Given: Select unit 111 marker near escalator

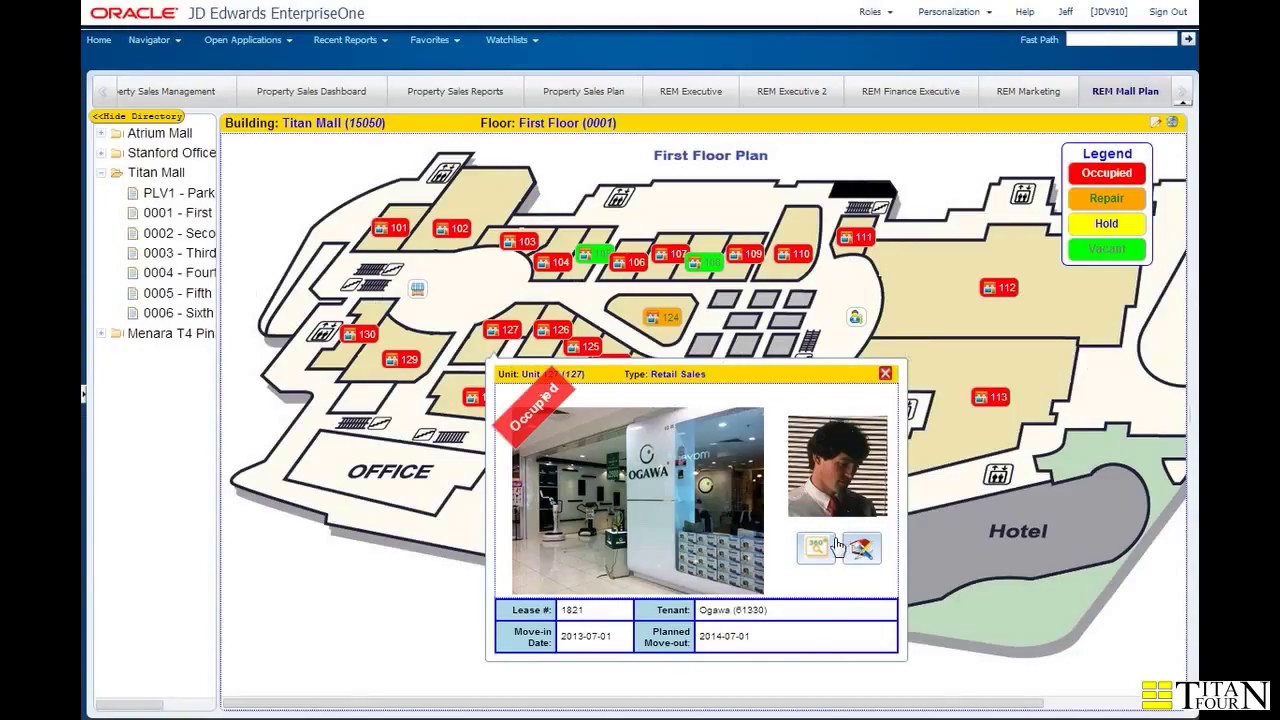Looking at the screenshot, I should point(856,238).
